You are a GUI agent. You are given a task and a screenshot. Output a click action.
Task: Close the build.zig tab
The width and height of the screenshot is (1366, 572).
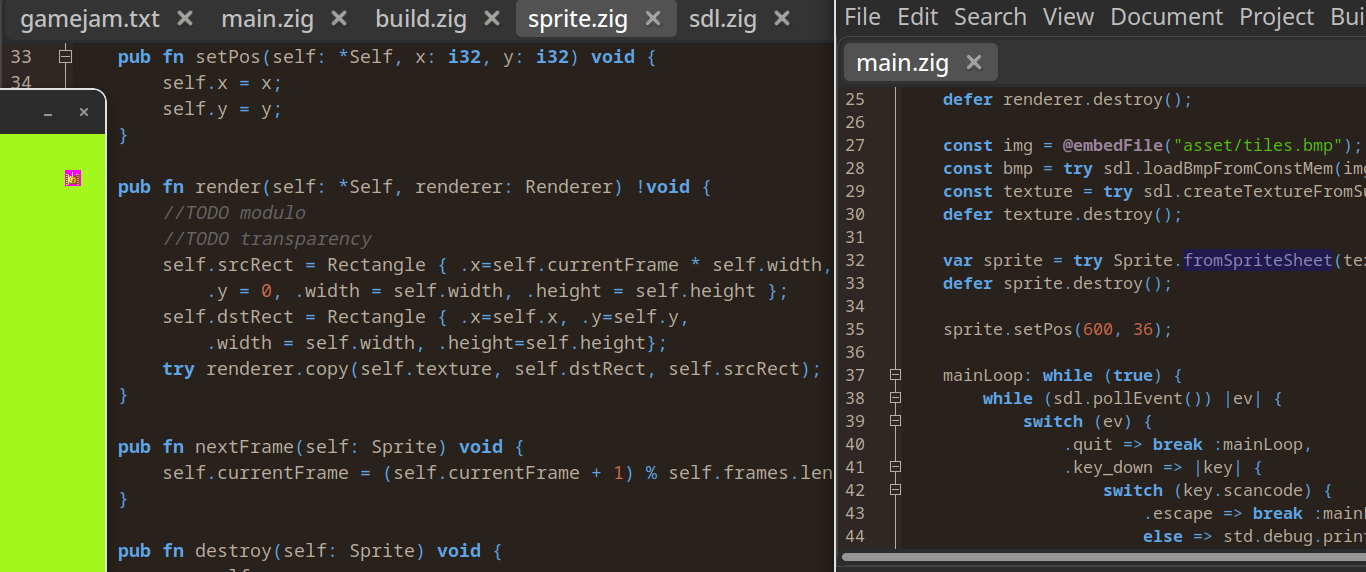pyautogui.click(x=491, y=18)
